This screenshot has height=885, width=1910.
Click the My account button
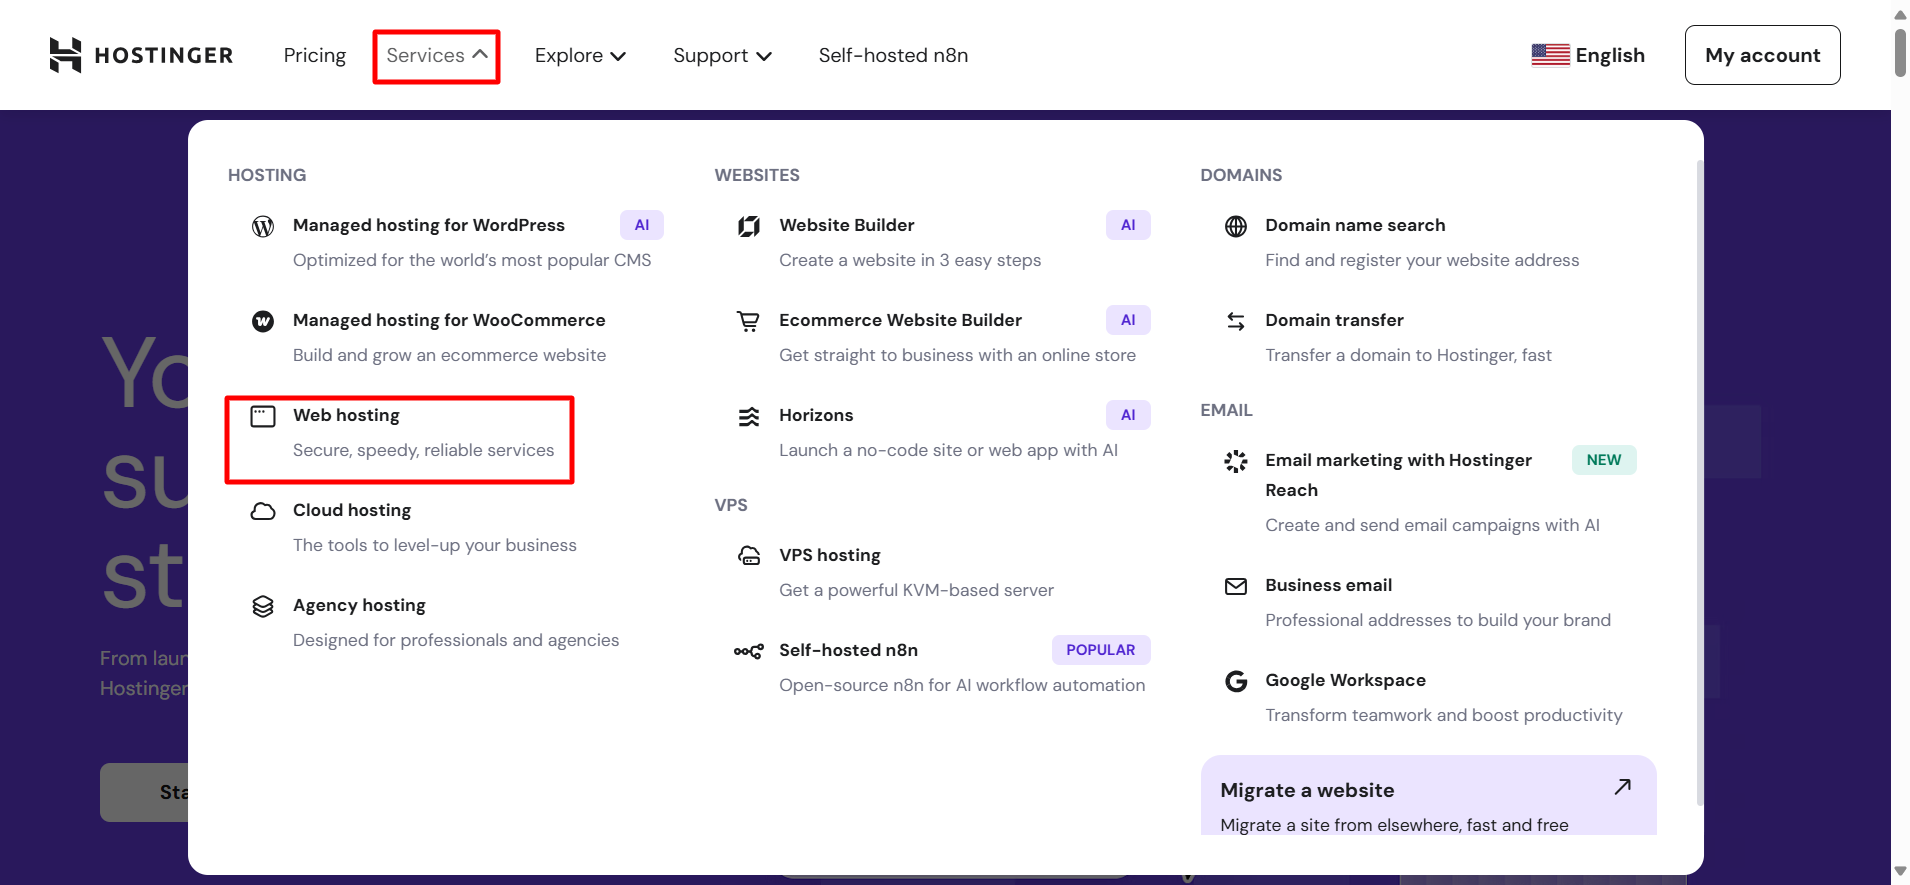click(x=1762, y=55)
